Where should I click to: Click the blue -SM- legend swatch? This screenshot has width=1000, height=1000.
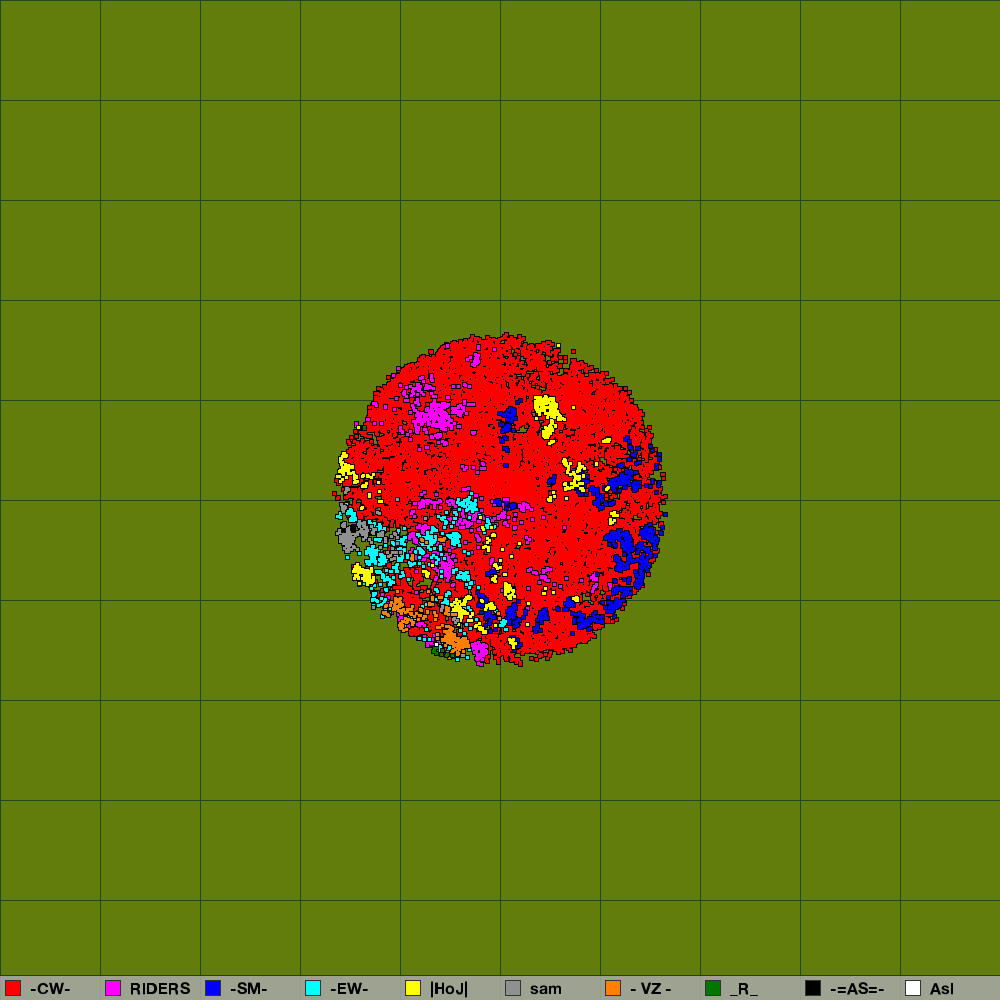coord(213,988)
